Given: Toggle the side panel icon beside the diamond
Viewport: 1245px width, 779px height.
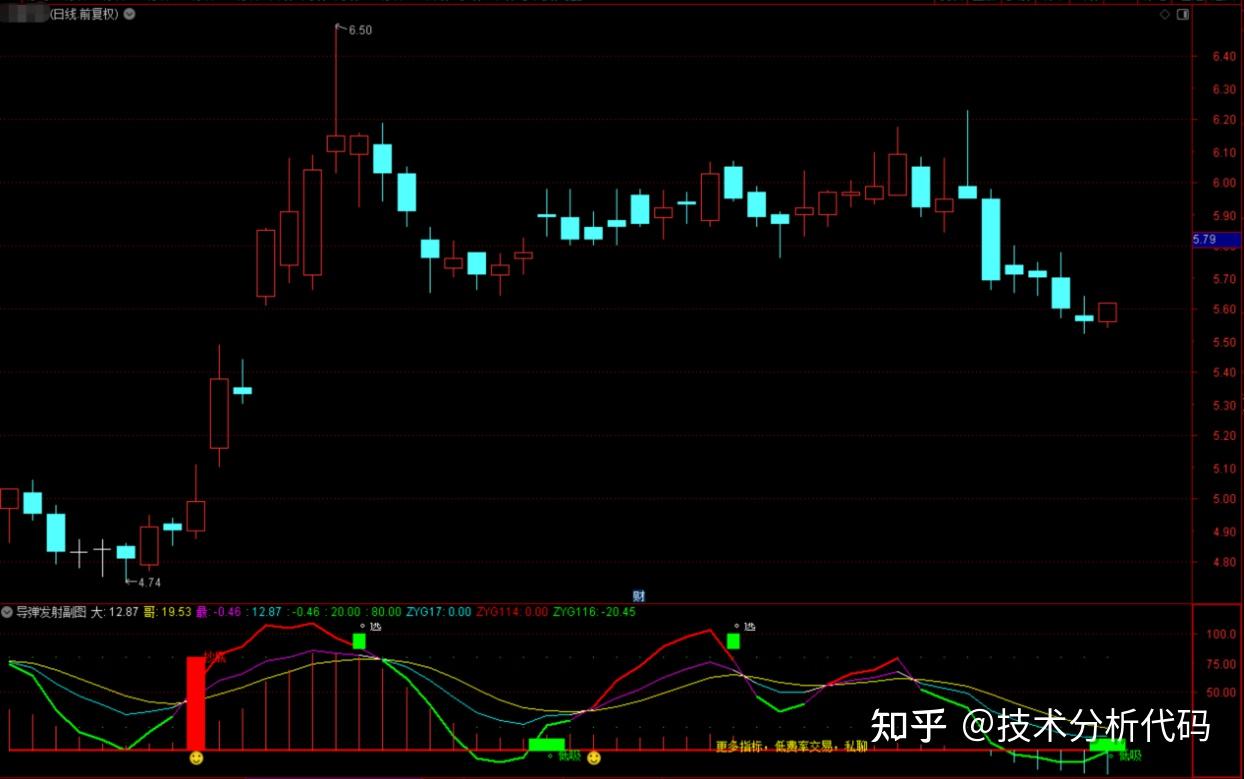Looking at the screenshot, I should coord(1183,14).
